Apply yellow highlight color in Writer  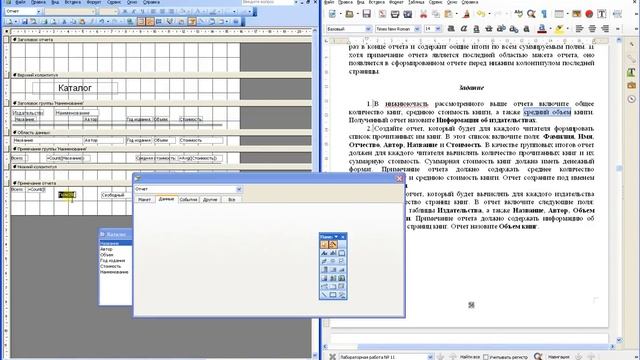pyautogui.click(x=559, y=29)
